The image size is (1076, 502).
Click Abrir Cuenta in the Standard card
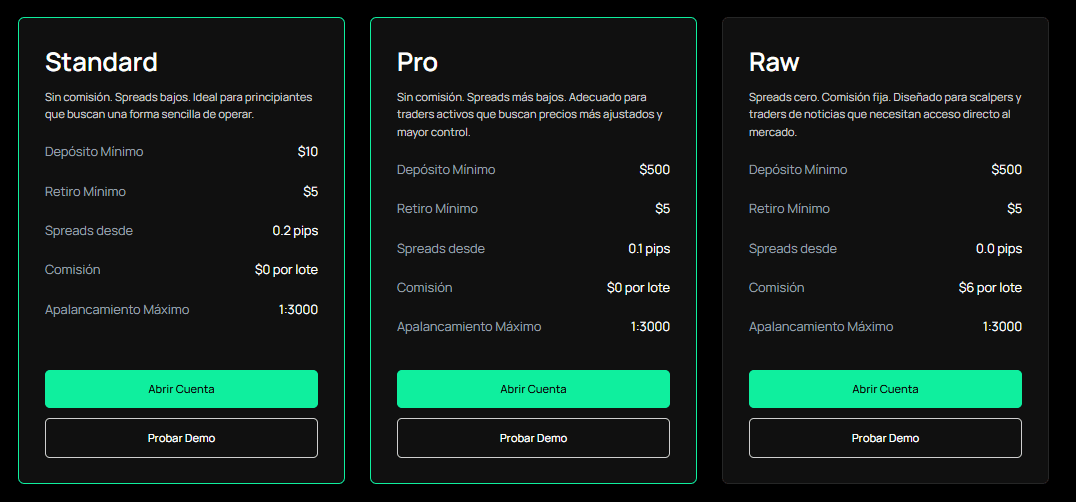181,389
